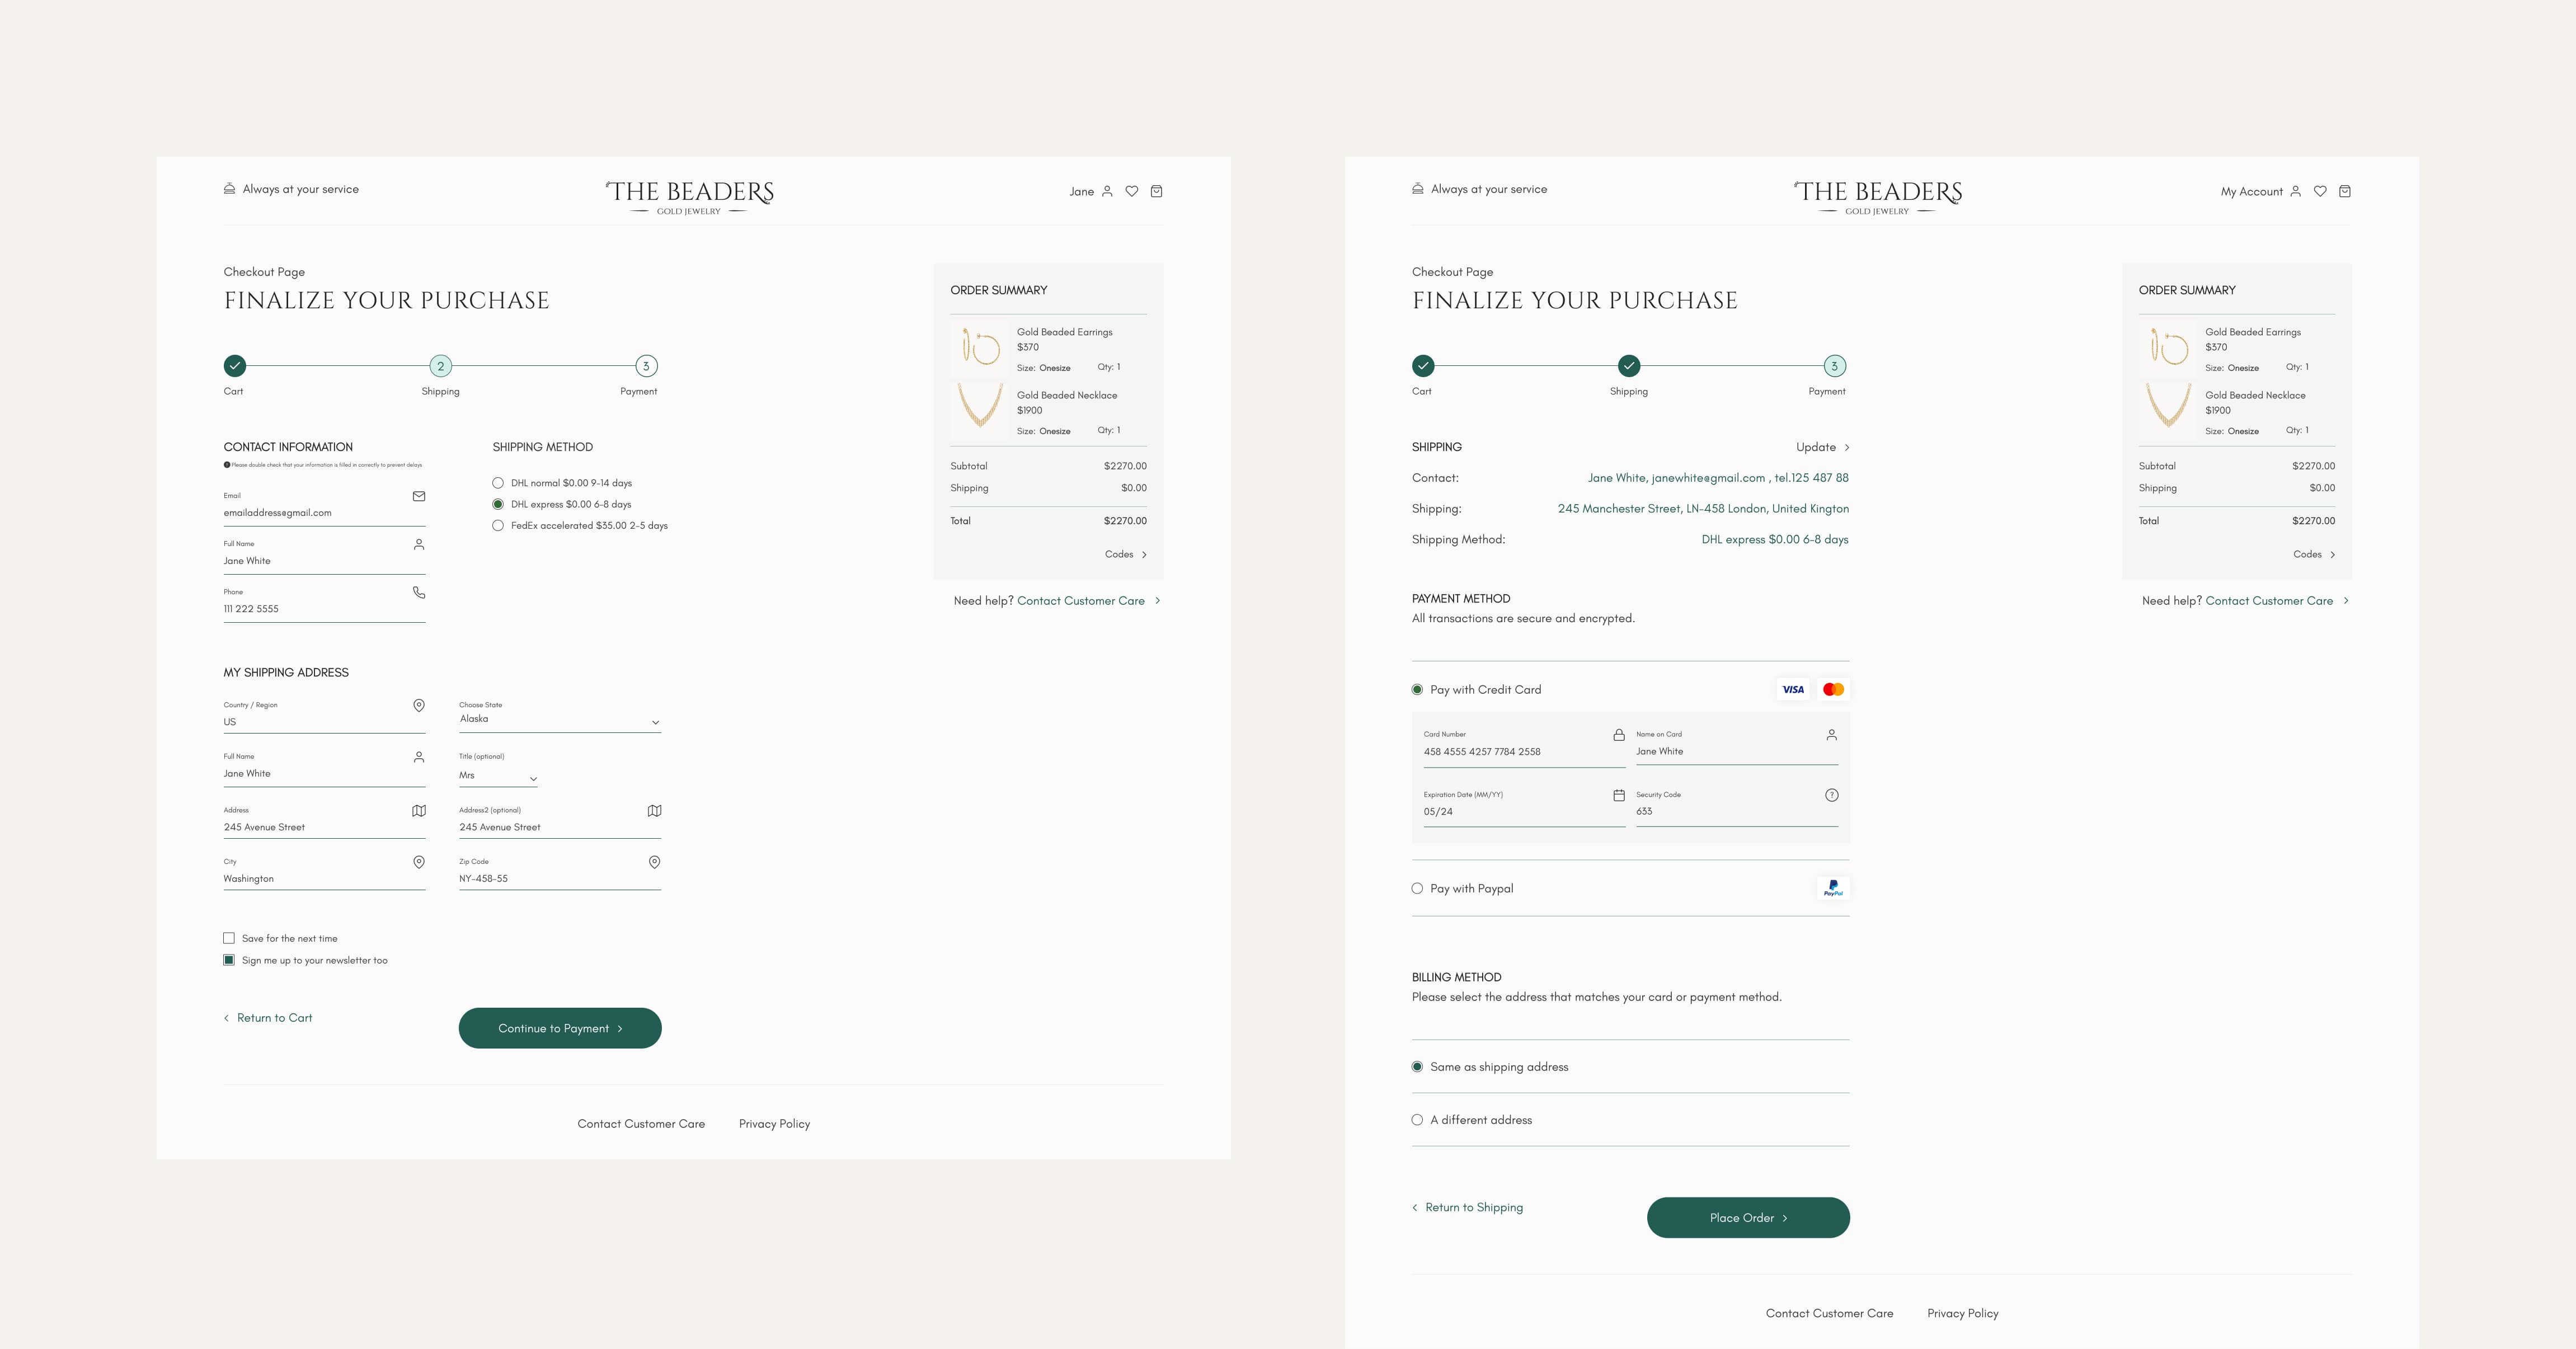Click the user profile icon beside Jane

coord(1107,191)
